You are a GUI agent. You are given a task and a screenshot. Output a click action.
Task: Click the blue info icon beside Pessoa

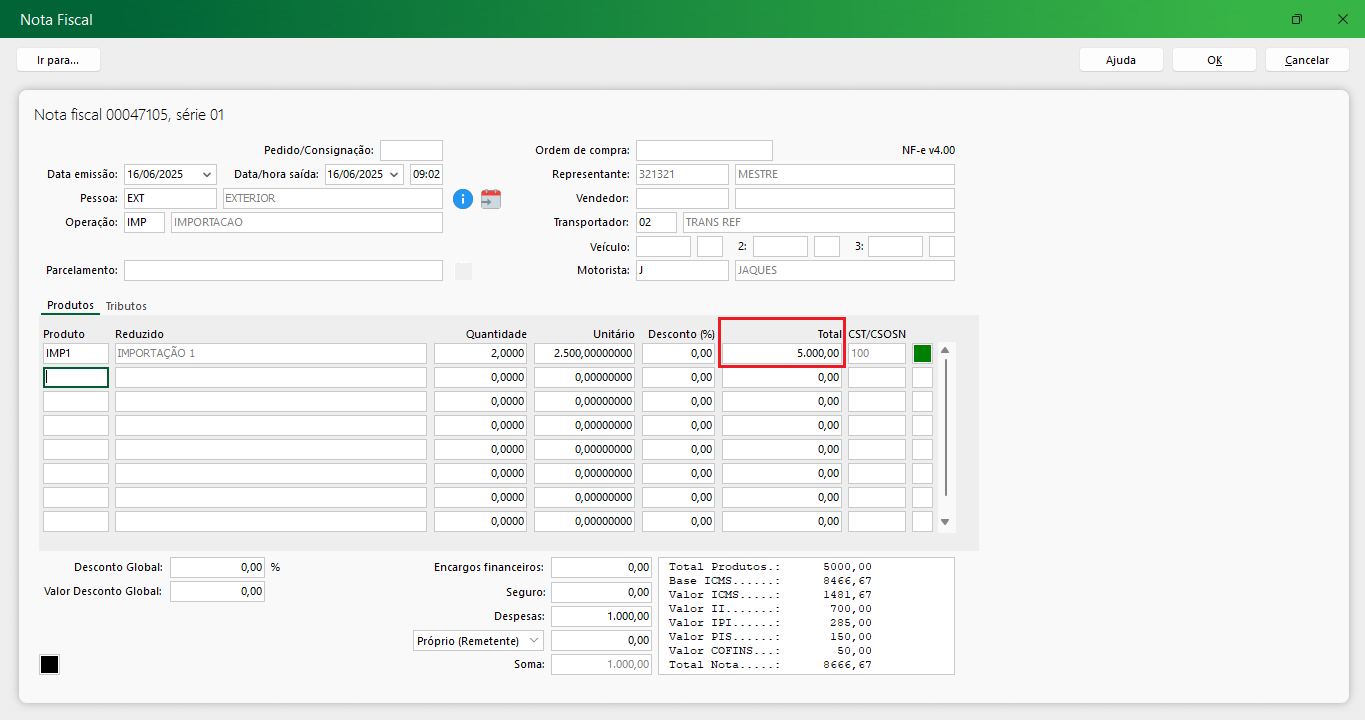pyautogui.click(x=462, y=198)
